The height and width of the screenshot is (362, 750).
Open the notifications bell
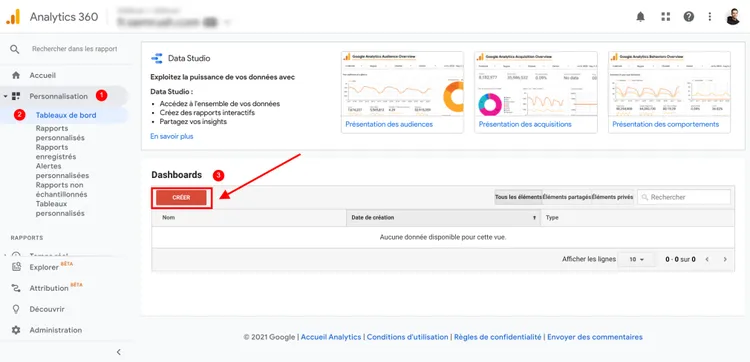[x=640, y=17]
